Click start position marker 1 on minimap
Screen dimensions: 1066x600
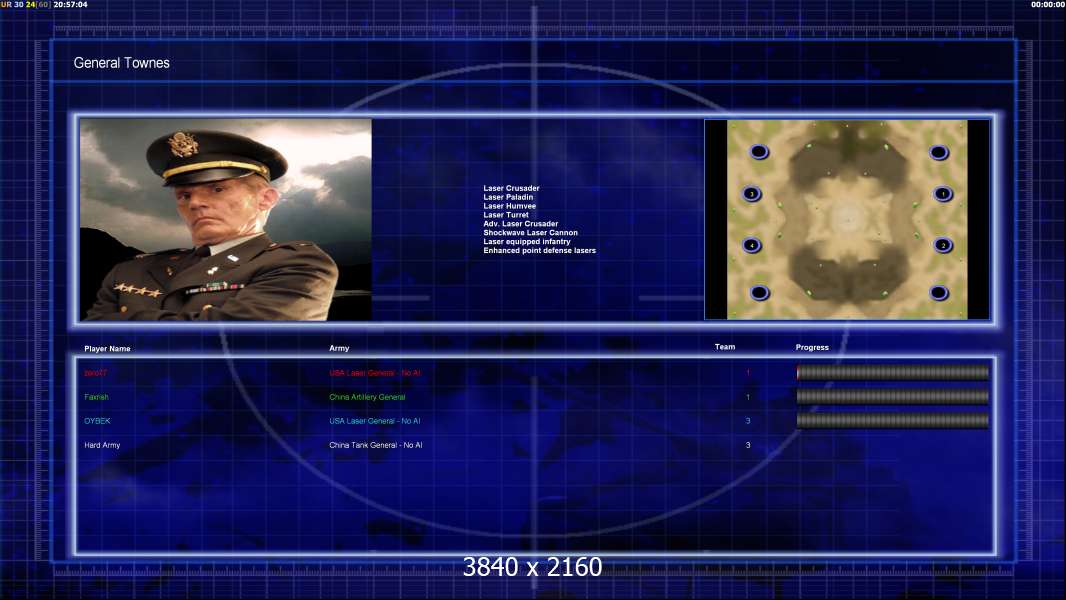click(x=943, y=194)
